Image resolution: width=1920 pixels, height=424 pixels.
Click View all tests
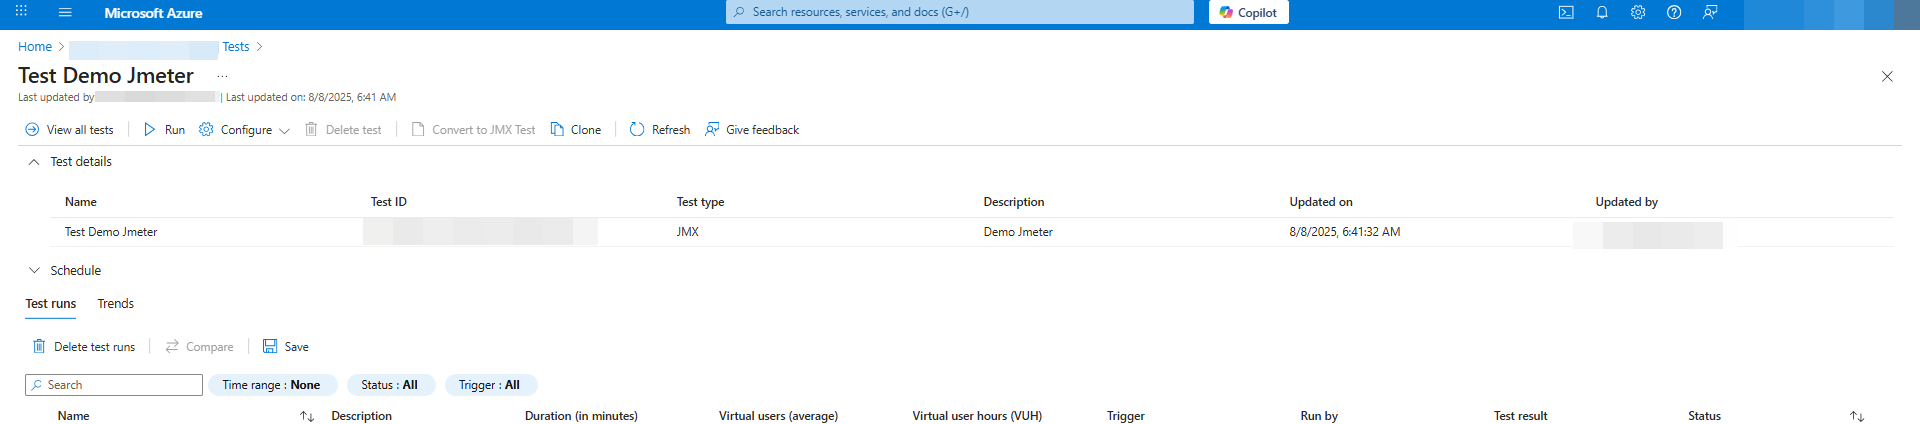click(x=70, y=130)
